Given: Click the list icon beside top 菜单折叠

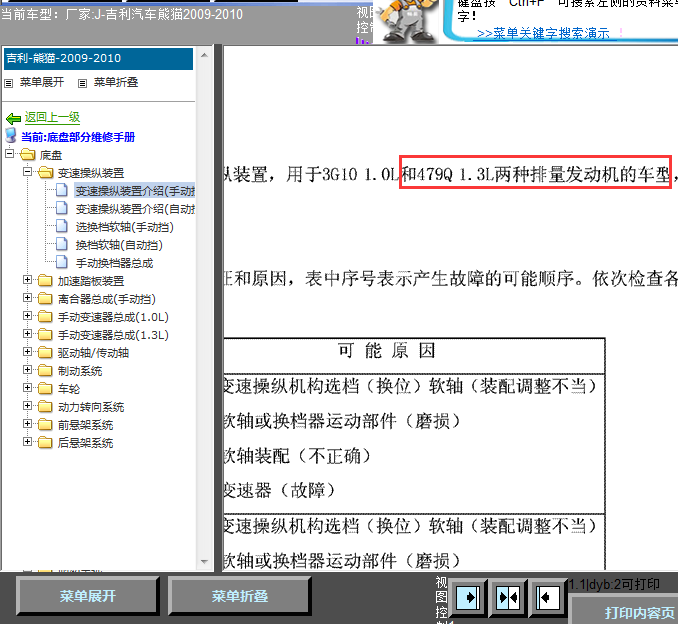Looking at the screenshot, I should [83, 83].
